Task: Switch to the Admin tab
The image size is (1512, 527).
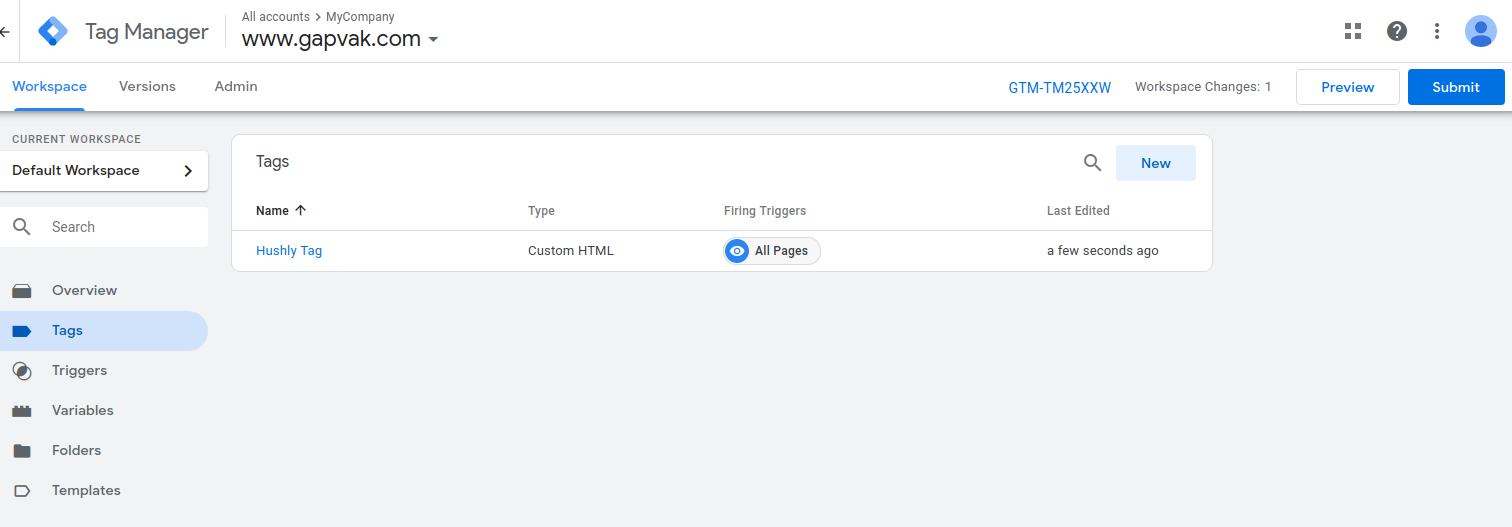Action: [x=236, y=87]
